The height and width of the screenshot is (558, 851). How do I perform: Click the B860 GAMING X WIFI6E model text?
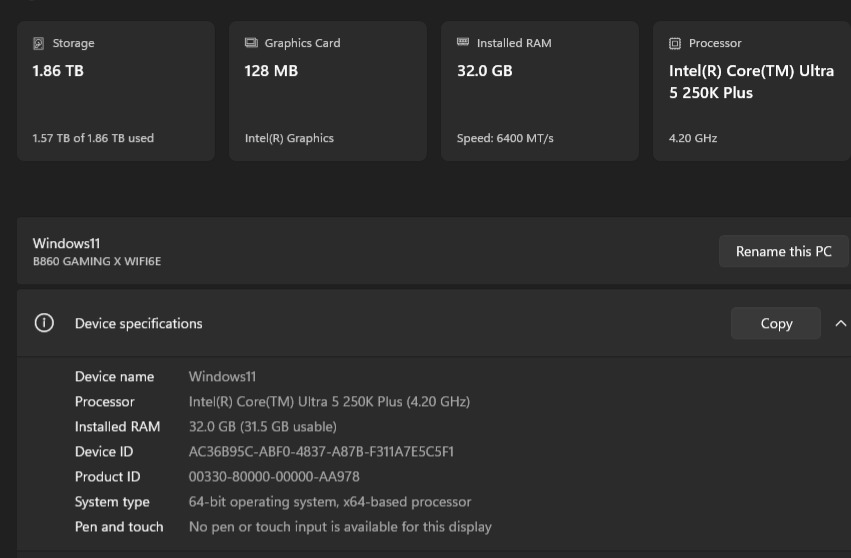click(x=97, y=261)
